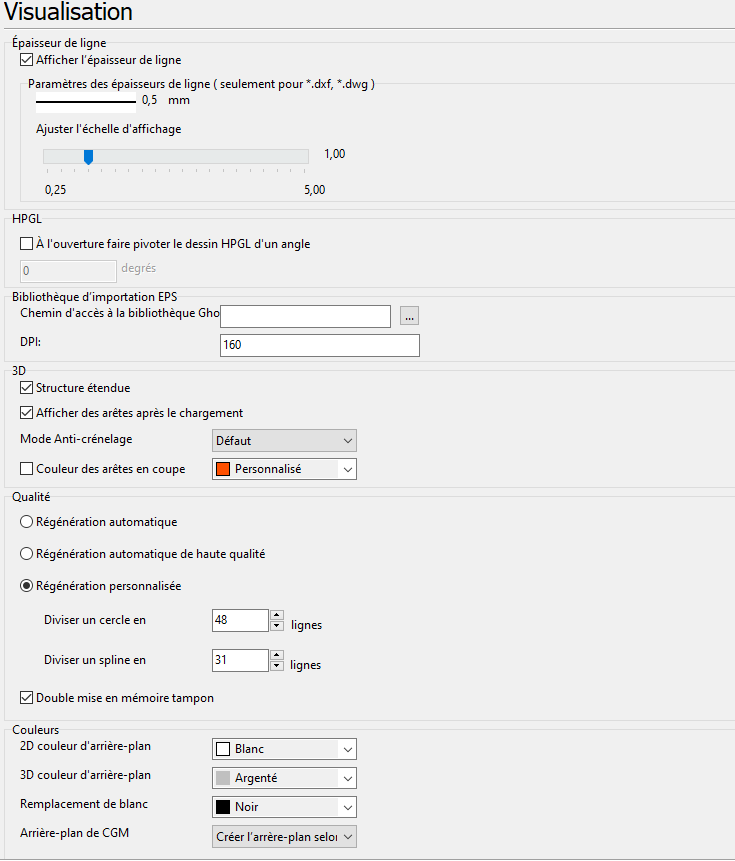This screenshot has width=735, height=861.
Task: Choose 'Régénération automatique de haute qualité'
Action: 27,554
